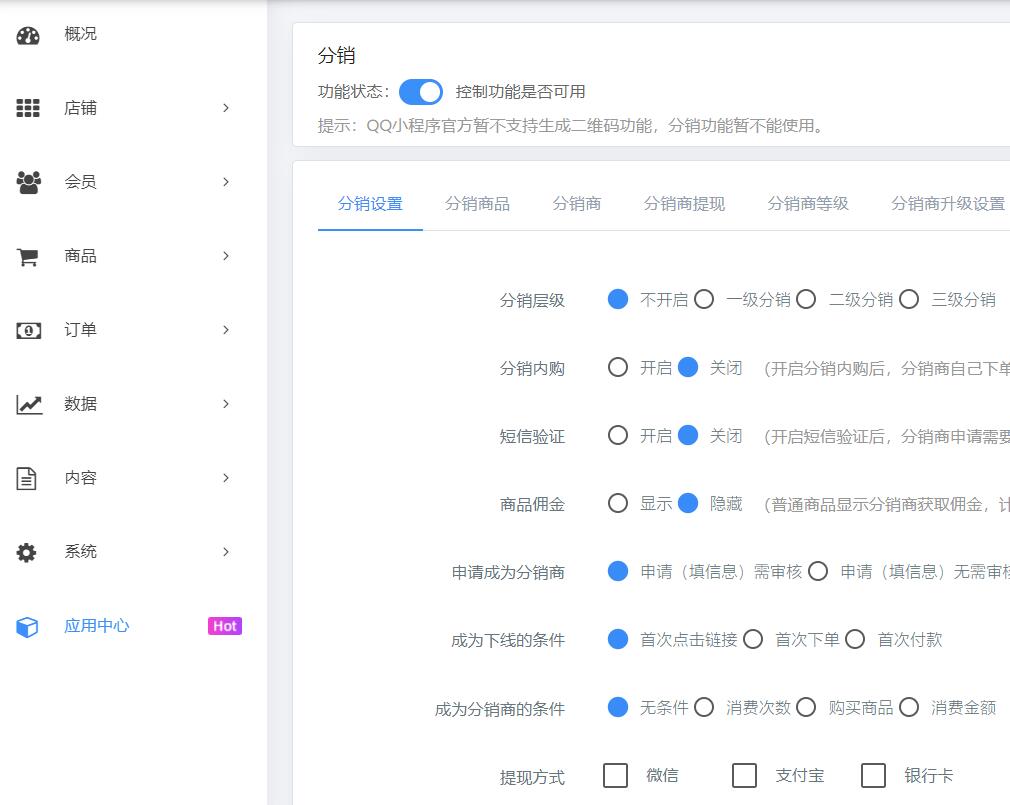Click the 店铺 menu label

[81, 108]
